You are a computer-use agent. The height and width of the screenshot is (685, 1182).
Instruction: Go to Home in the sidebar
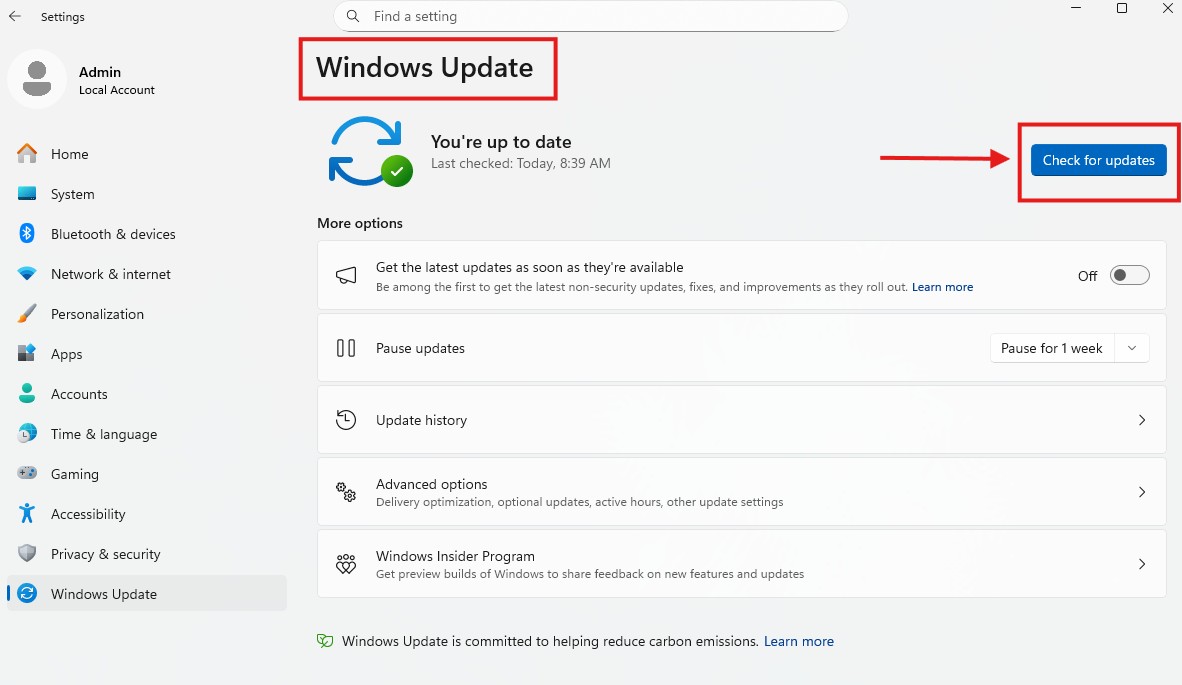[70, 154]
